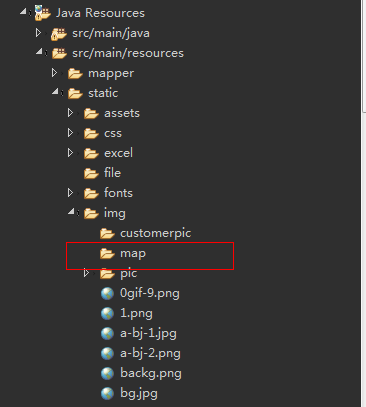This screenshot has width=366, height=407.
Task: Select the fonts folder name
Action: (x=118, y=193)
